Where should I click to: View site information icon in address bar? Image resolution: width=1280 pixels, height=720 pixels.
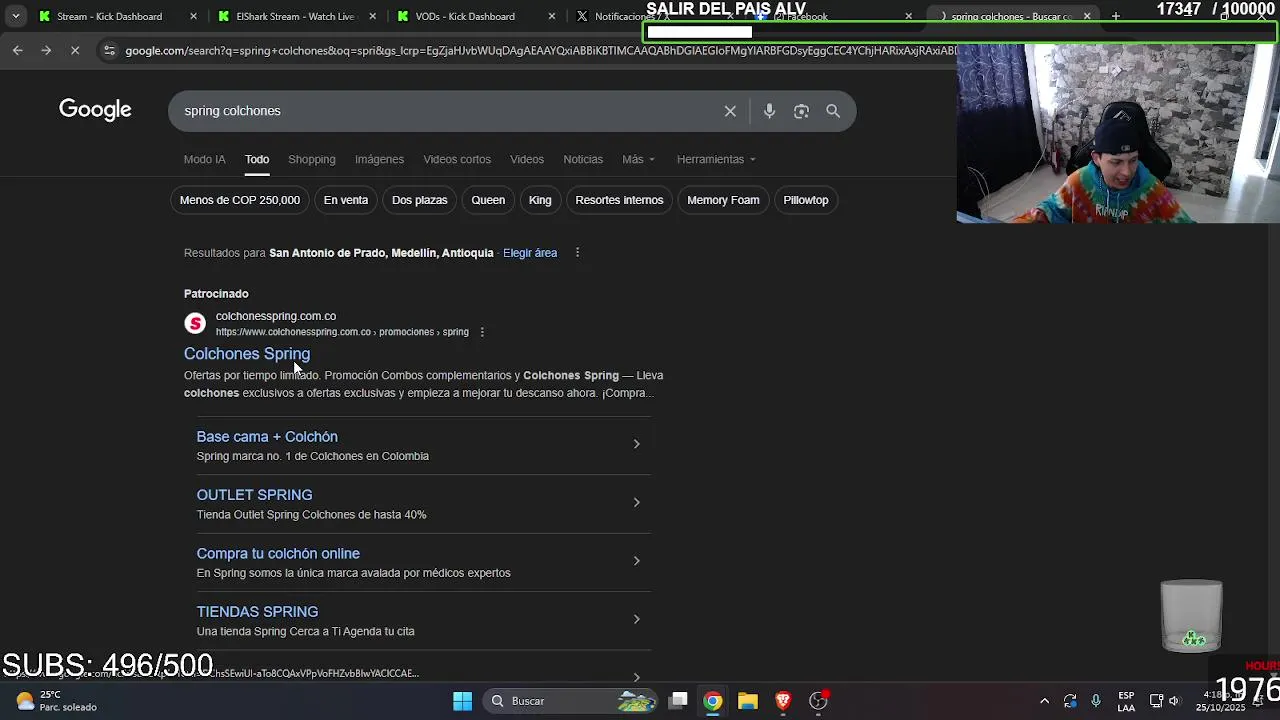coord(109,51)
